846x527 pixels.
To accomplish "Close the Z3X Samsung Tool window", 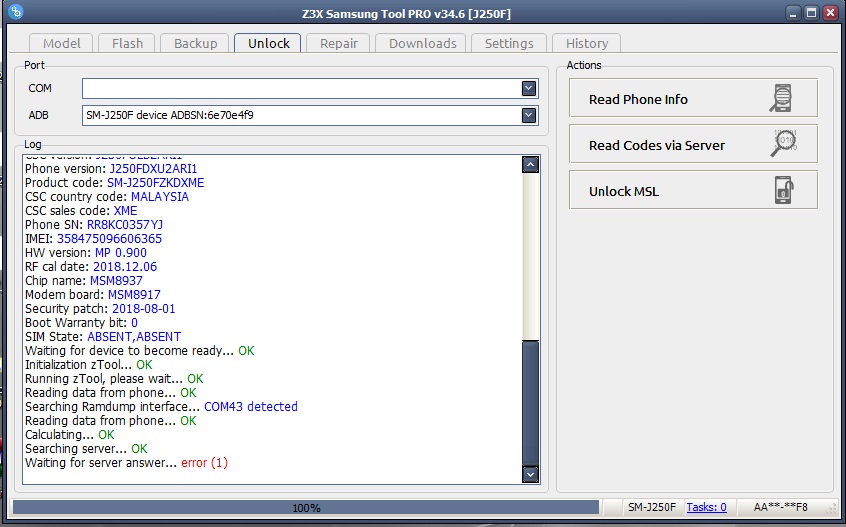I will (830, 13).
